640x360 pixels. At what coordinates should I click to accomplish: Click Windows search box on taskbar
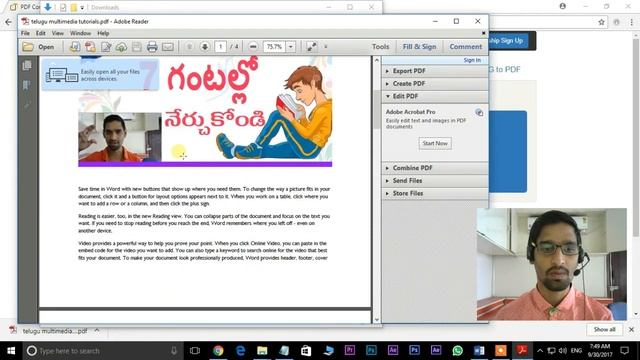102,351
